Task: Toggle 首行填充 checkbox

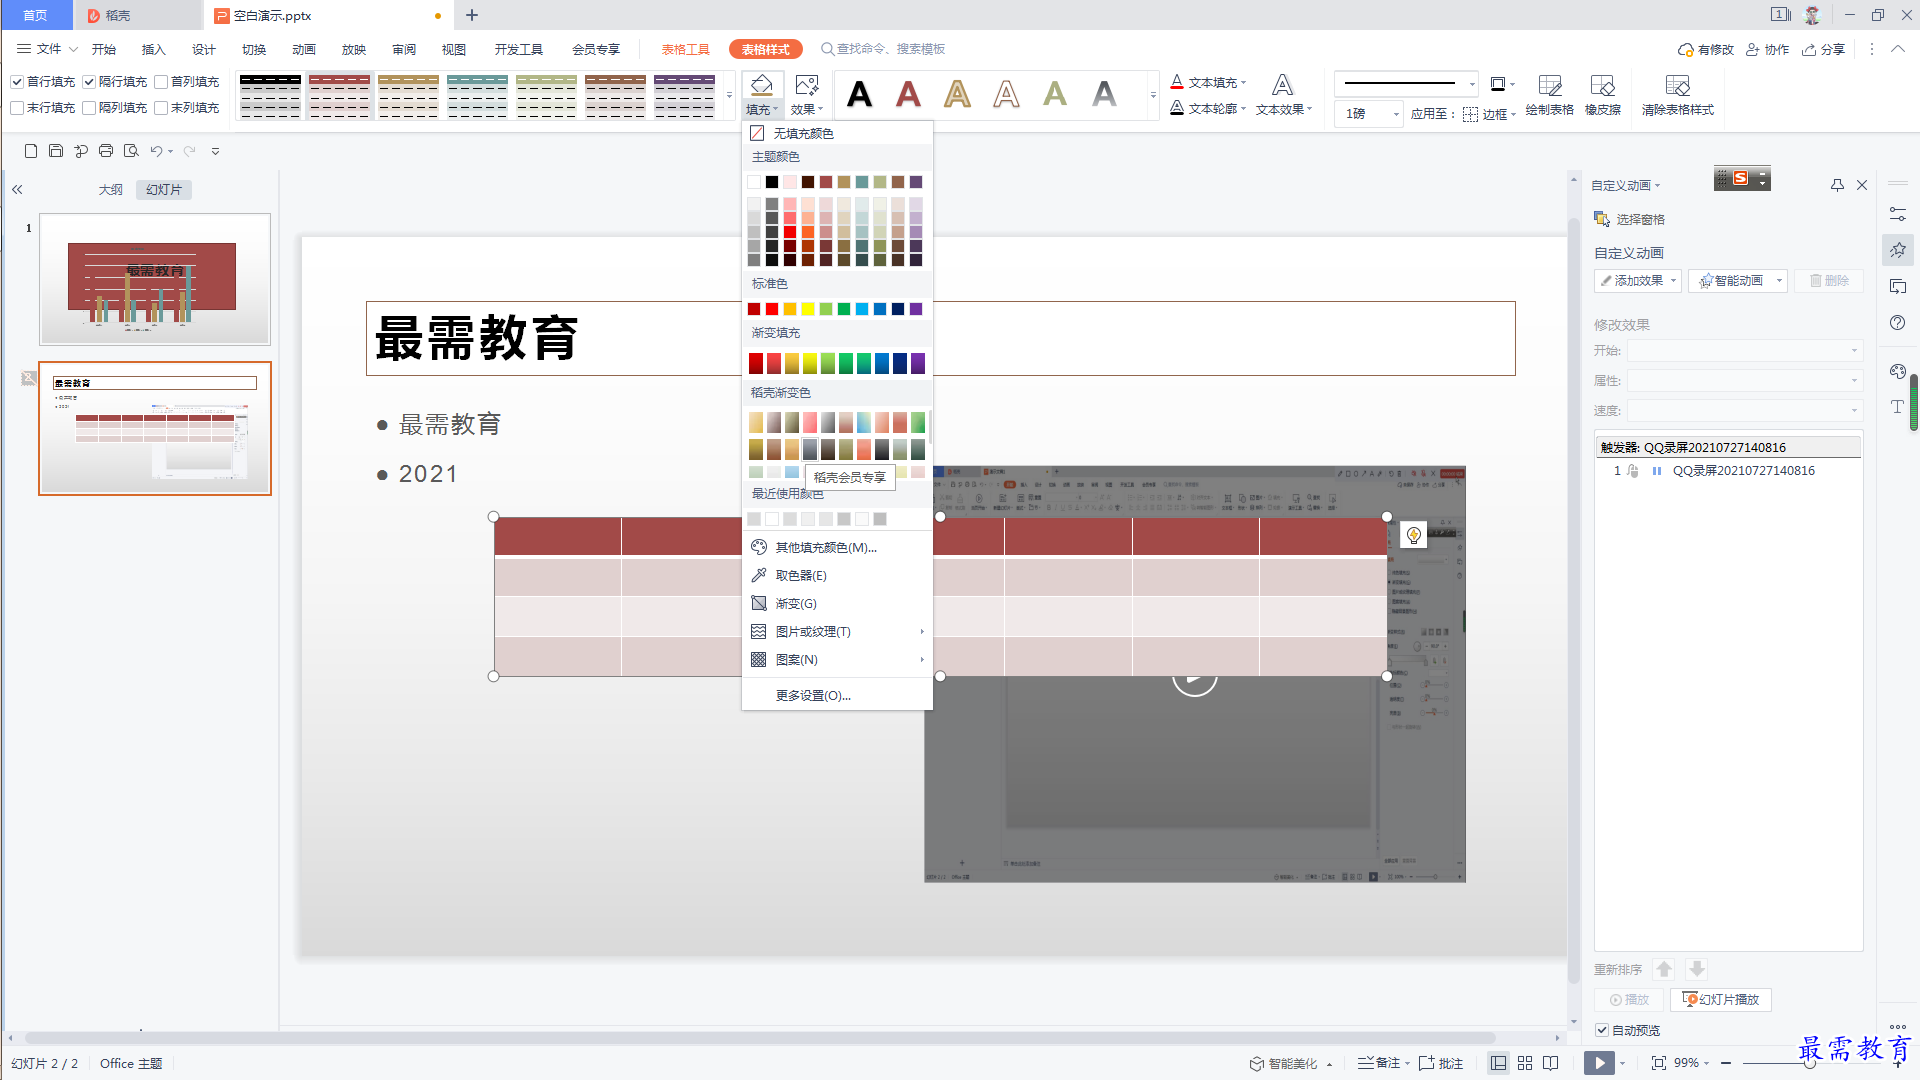Action: 17,82
